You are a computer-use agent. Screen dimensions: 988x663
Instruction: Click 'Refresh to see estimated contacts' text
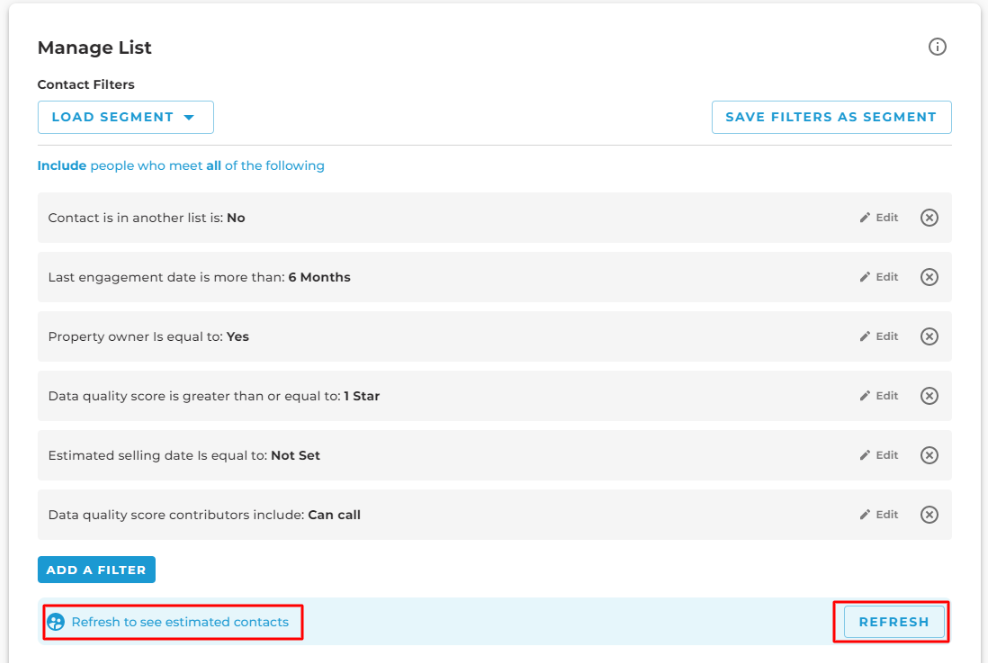click(180, 622)
